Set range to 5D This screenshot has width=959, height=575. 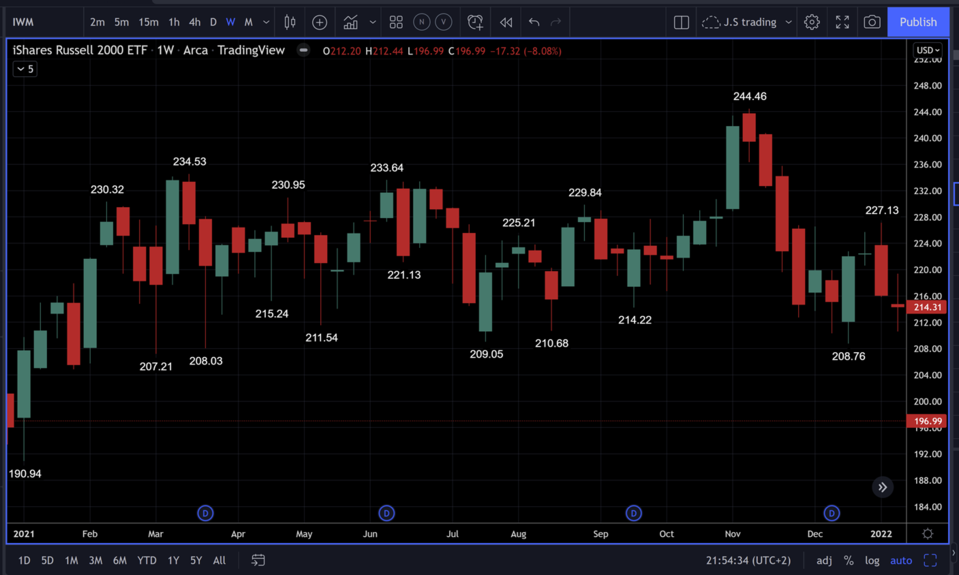click(x=48, y=560)
